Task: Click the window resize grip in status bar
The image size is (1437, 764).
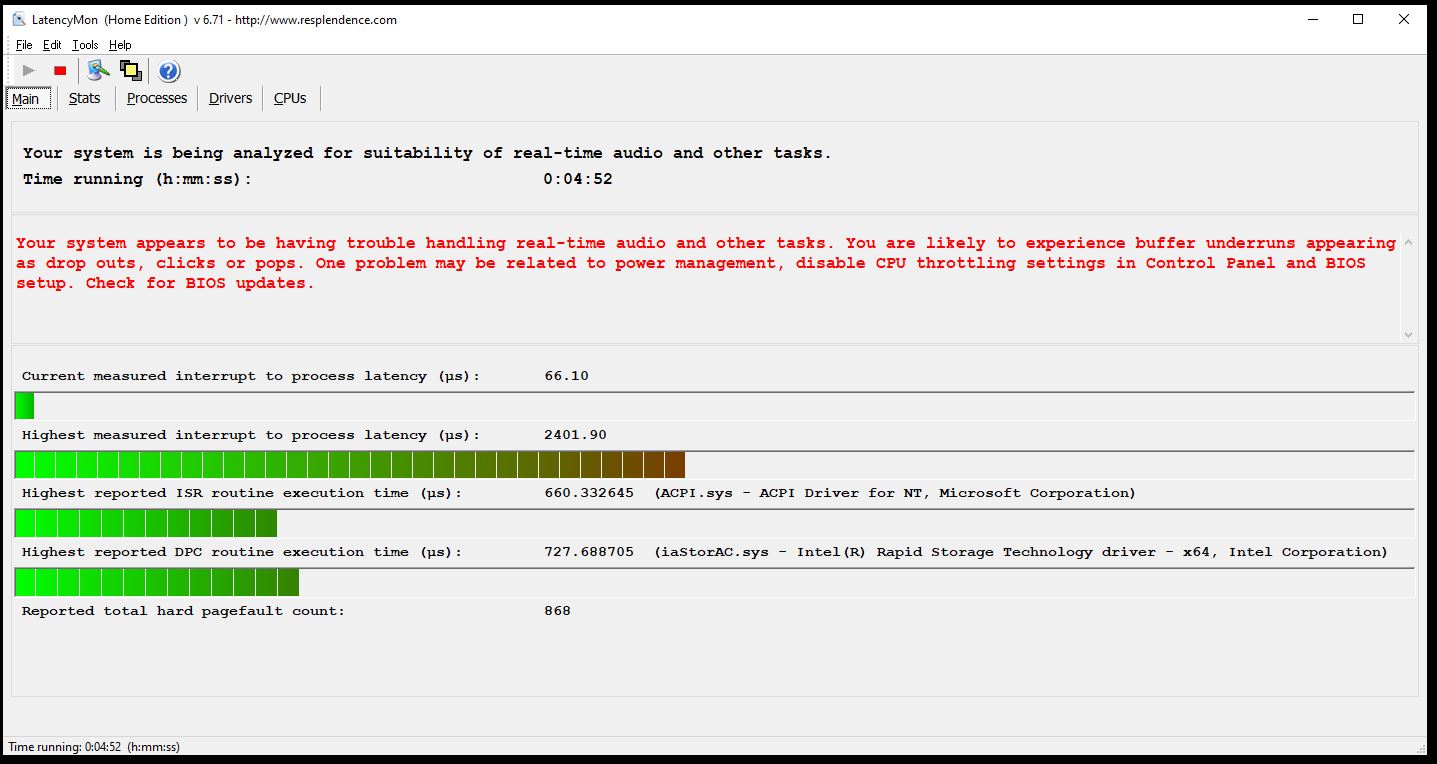Action: pos(1420,747)
